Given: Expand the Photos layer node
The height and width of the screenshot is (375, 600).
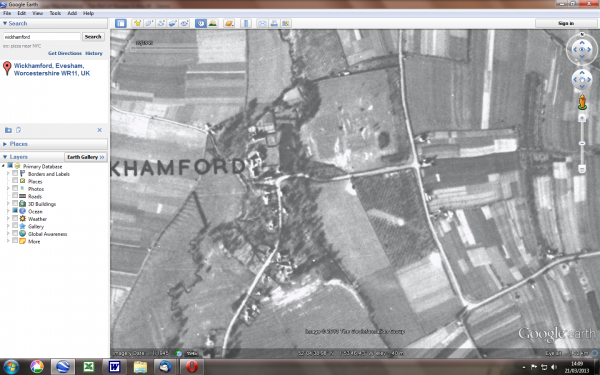Looking at the screenshot, I should (8, 188).
